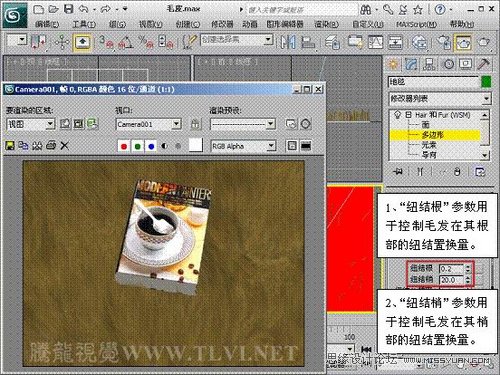Viewport: 500px width, 375px height.
Task: Open the 编辑(E) menu
Action: pos(47,24)
